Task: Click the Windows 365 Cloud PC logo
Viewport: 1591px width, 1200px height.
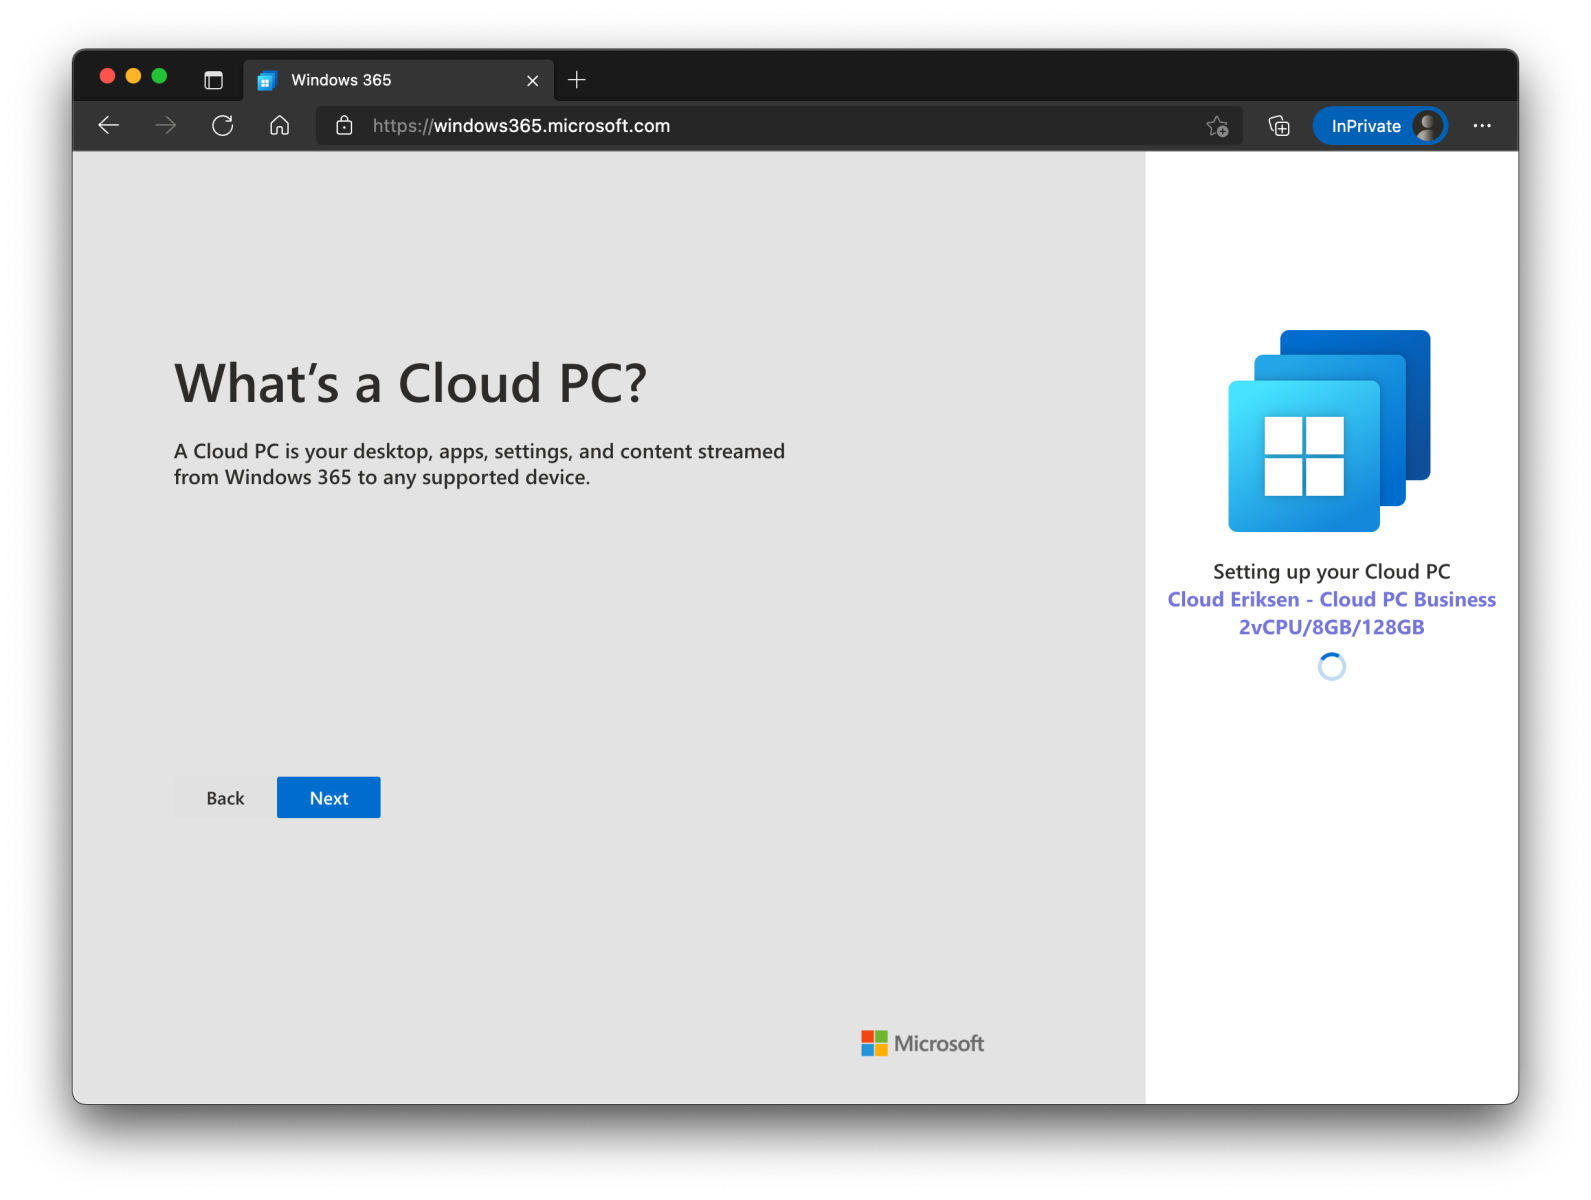Action: [x=1330, y=431]
